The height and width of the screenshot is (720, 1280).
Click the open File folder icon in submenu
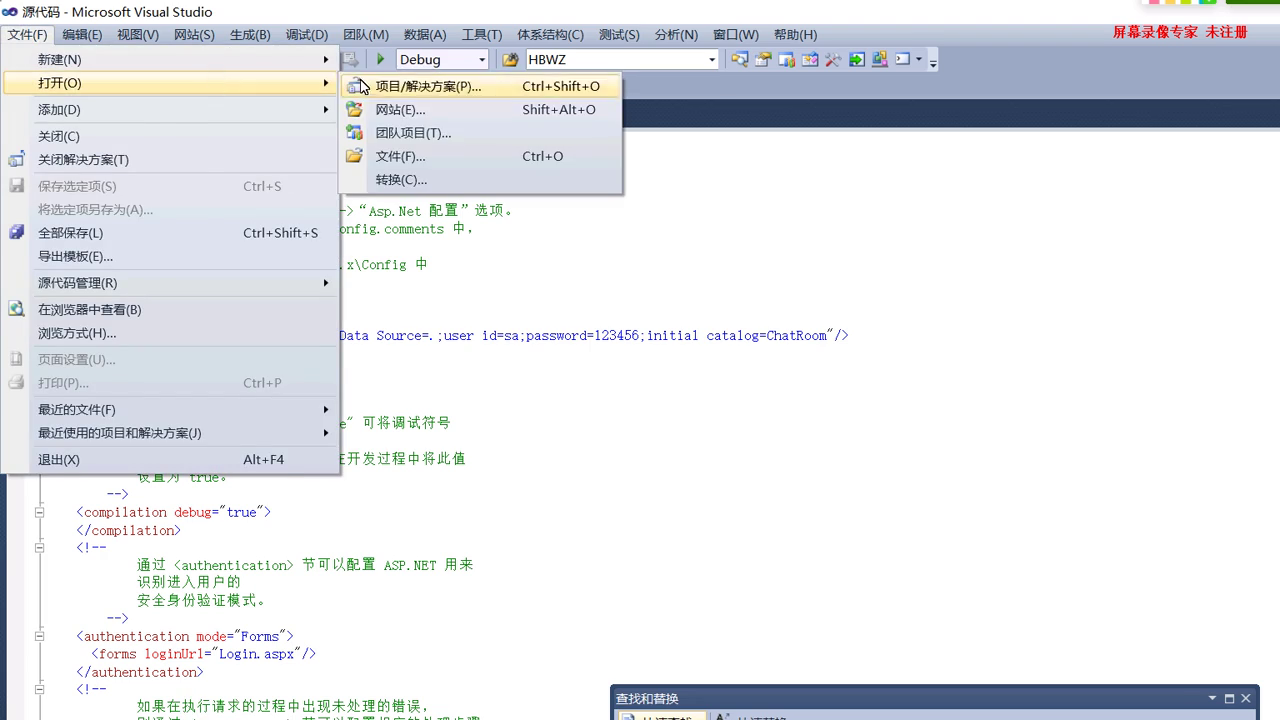355,156
